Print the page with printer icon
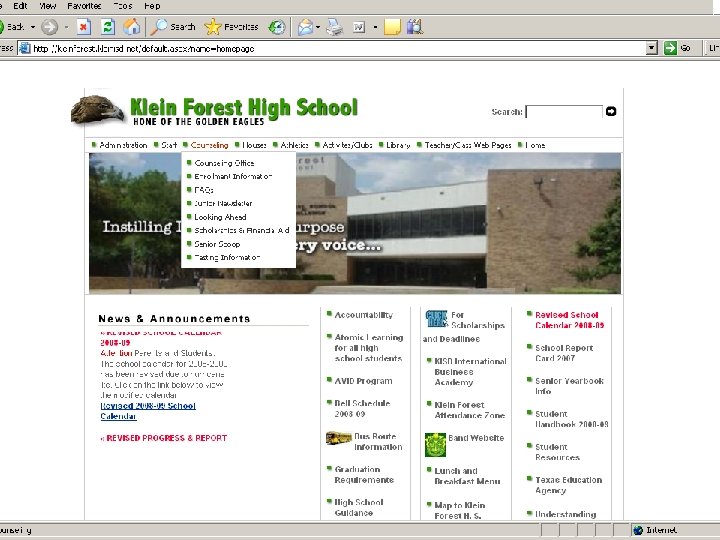Viewport: 720px width, 540px height. point(334,27)
